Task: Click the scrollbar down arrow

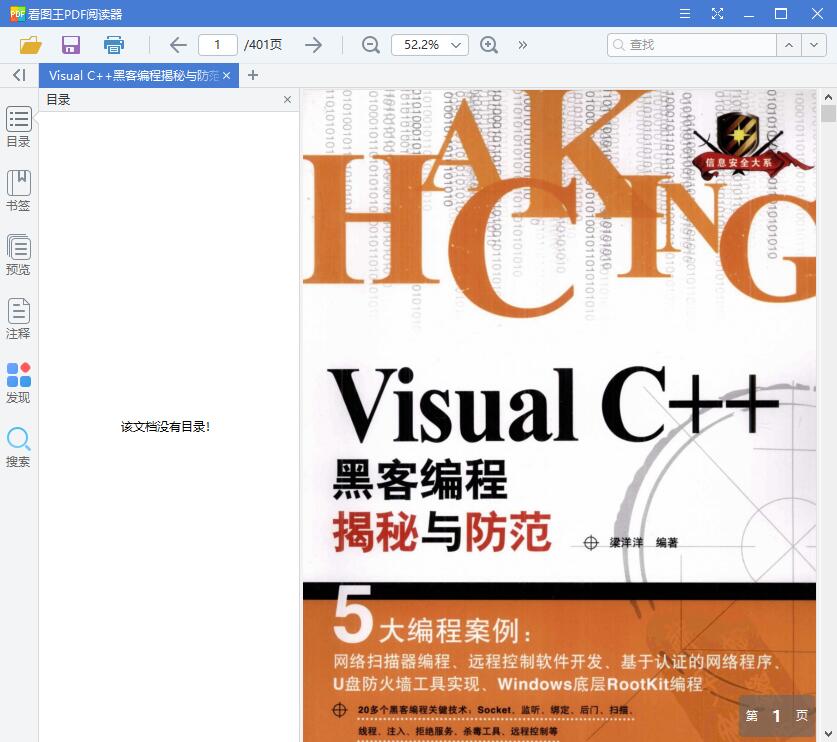Action: [828, 734]
